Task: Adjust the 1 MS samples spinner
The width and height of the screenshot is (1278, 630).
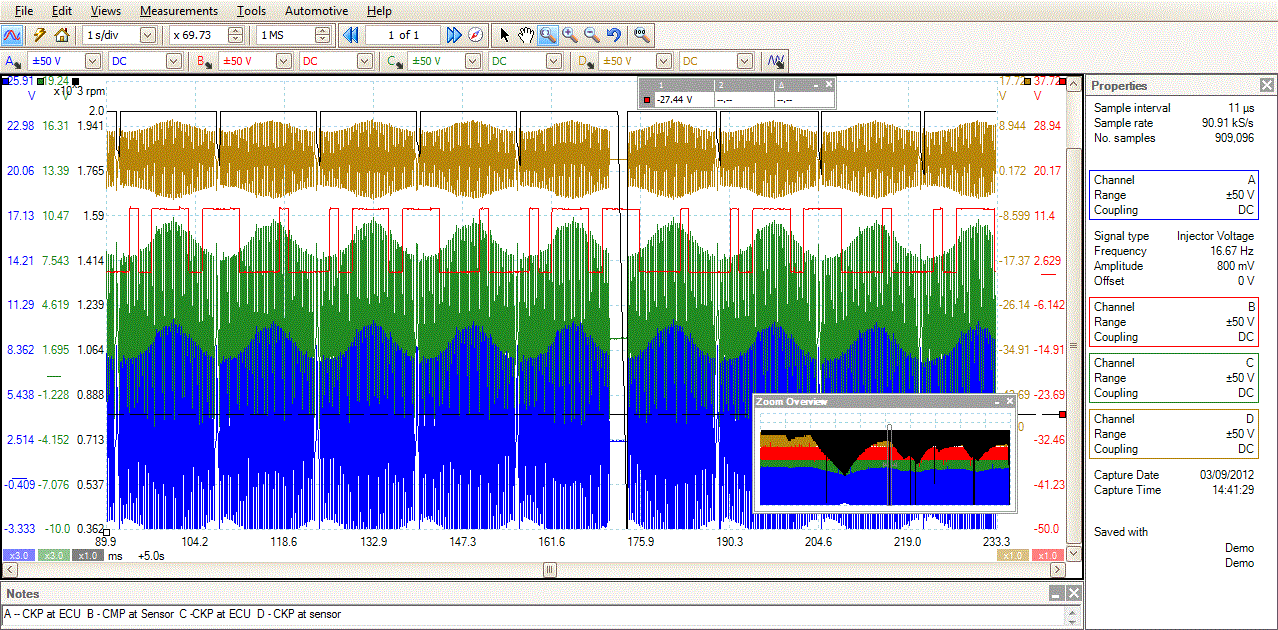Action: click(322, 35)
